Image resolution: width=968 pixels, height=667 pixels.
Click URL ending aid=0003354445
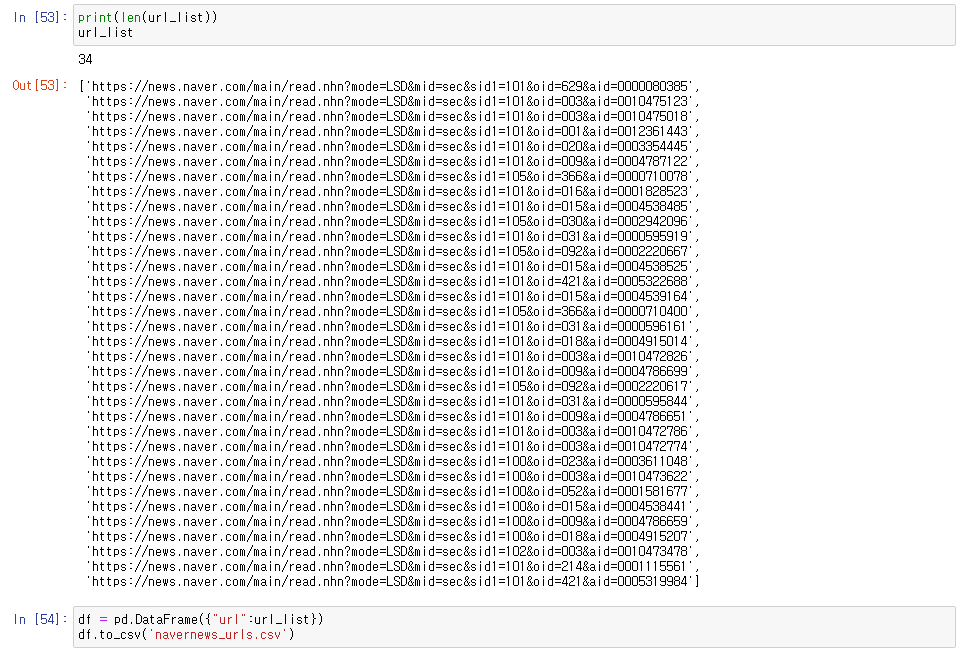pyautogui.click(x=390, y=146)
